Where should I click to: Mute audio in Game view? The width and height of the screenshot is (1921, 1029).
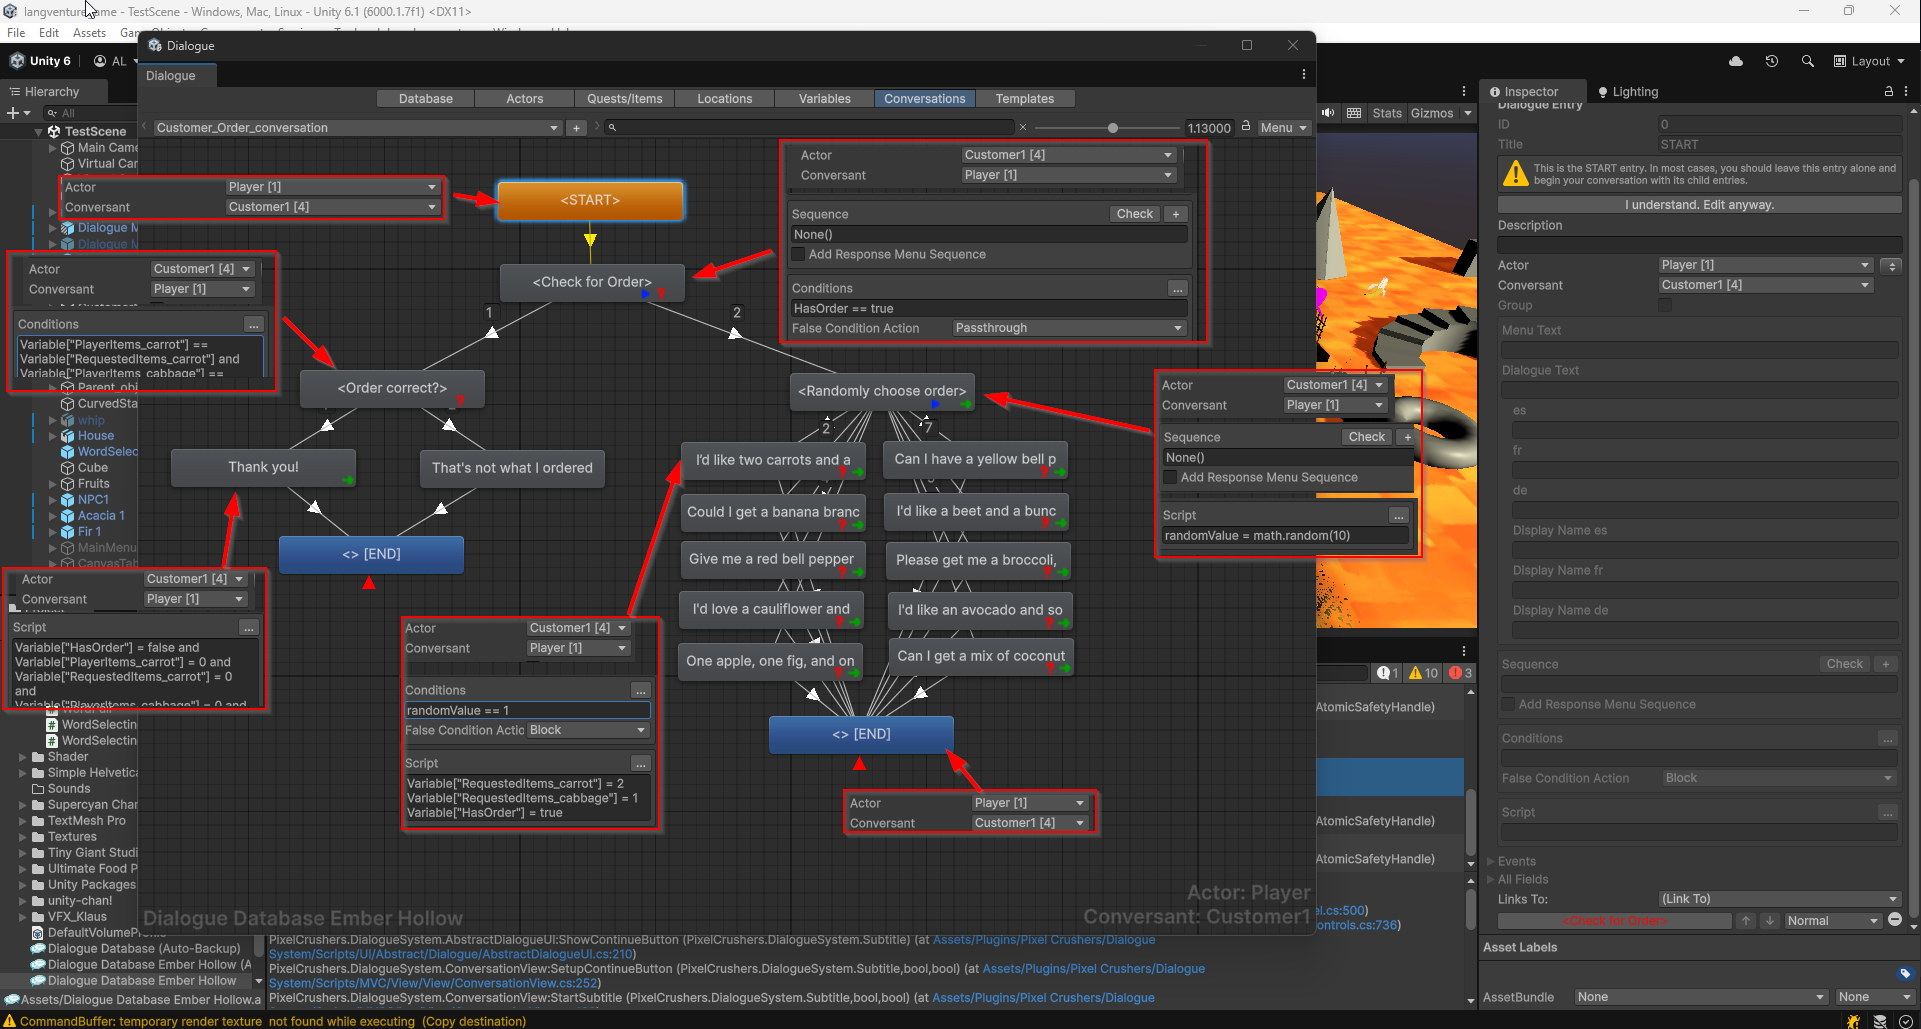pos(1328,113)
